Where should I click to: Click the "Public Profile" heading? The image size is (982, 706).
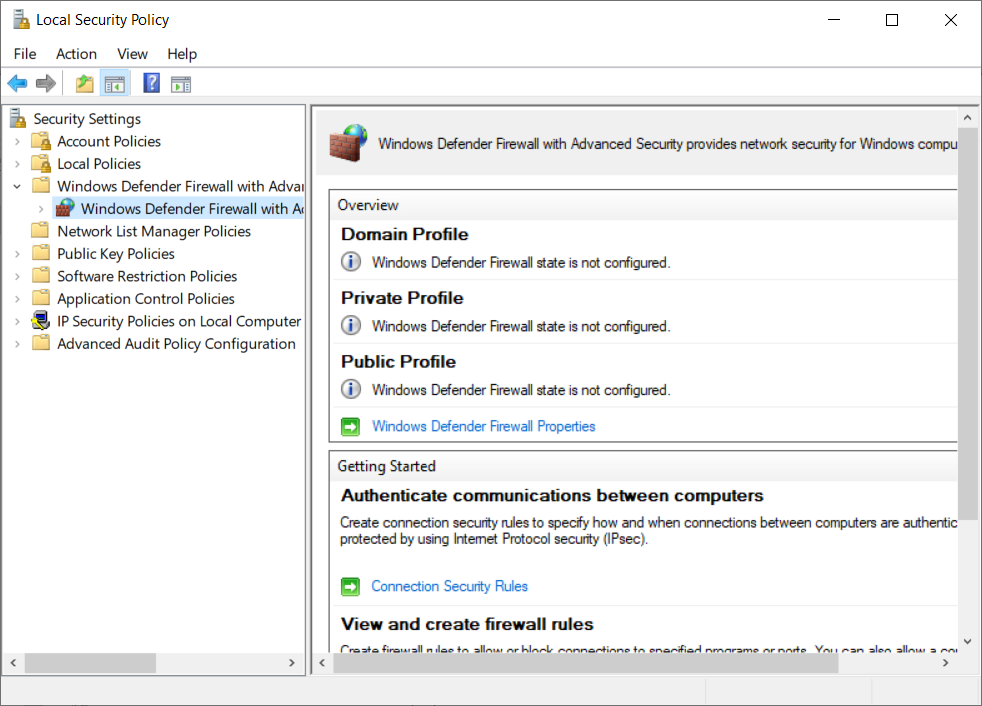(x=398, y=362)
